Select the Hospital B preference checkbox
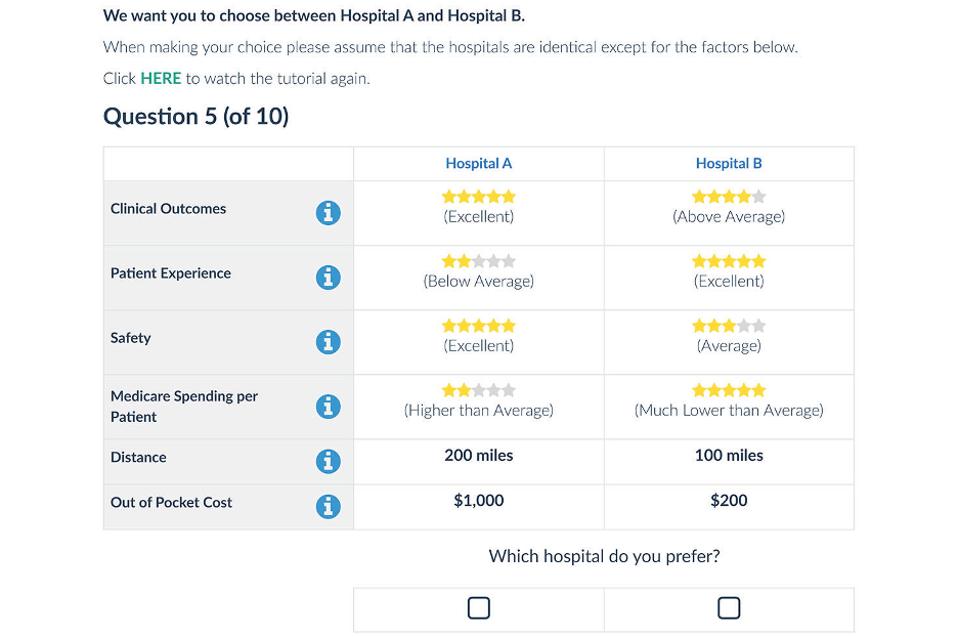This screenshot has height=637, width=958. point(729,608)
